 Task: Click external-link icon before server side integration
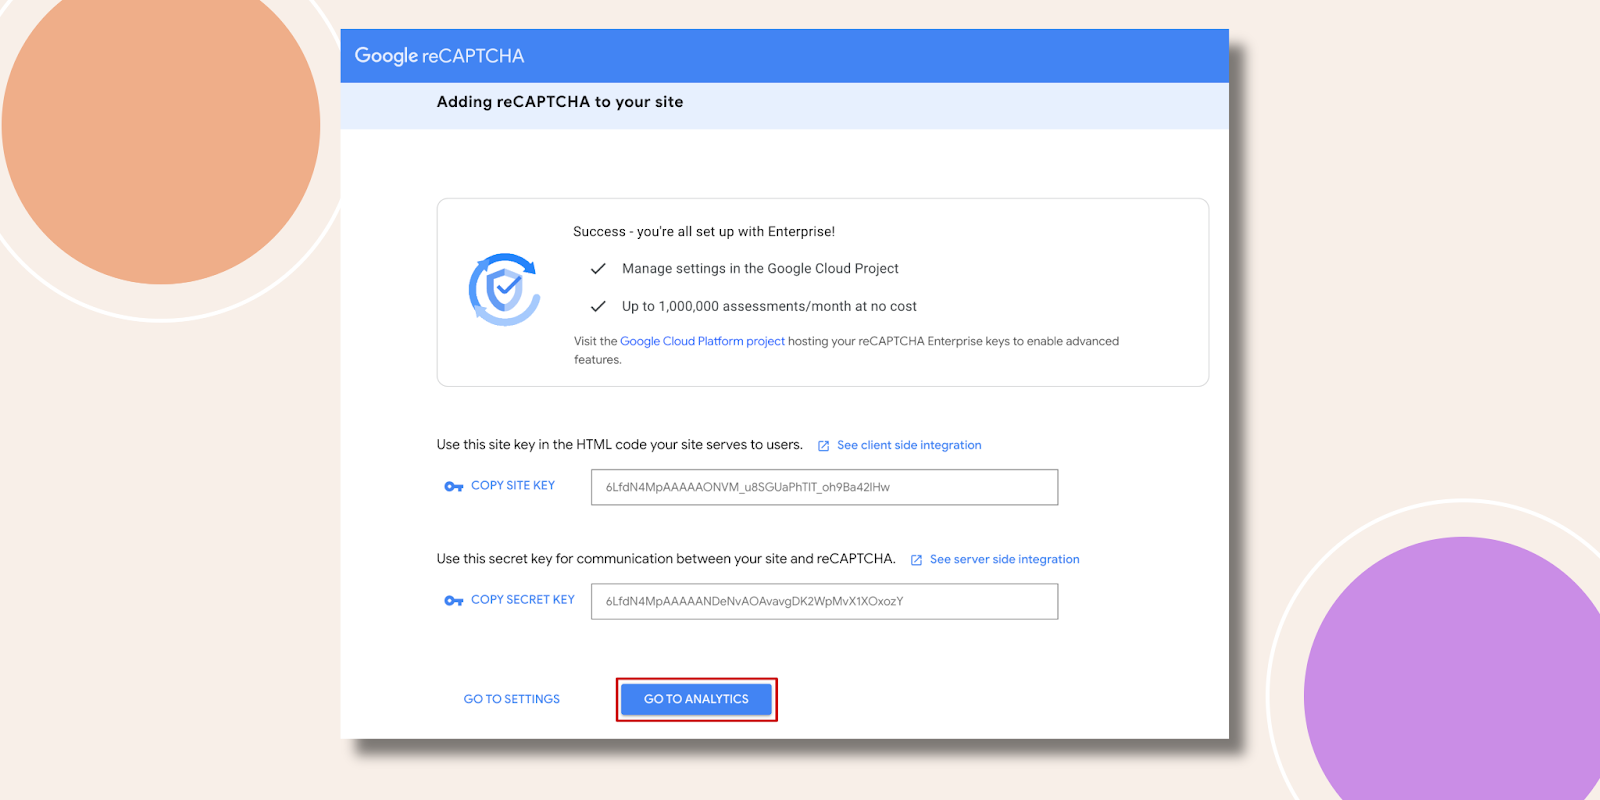coord(916,560)
